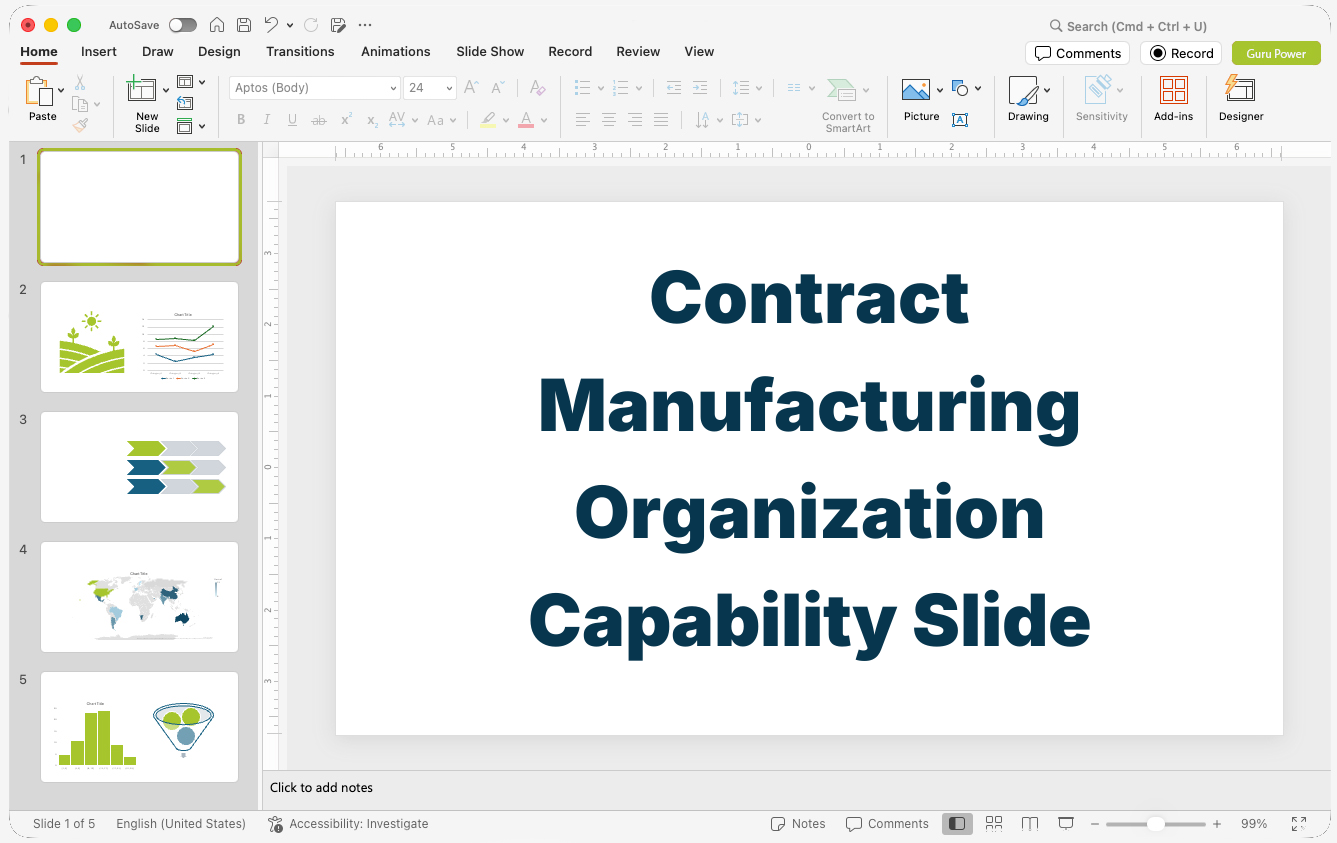Open the Insert tab
The width and height of the screenshot is (1337, 843).
pos(99,51)
